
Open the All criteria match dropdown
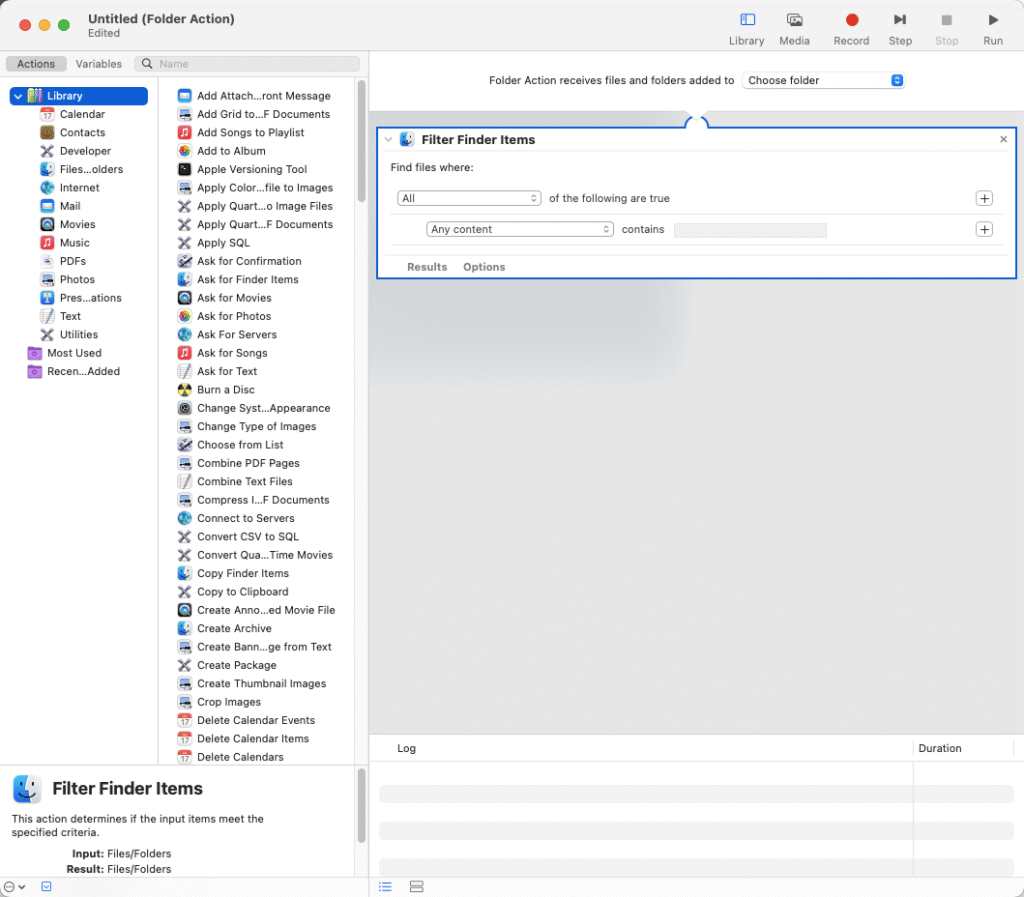point(469,198)
